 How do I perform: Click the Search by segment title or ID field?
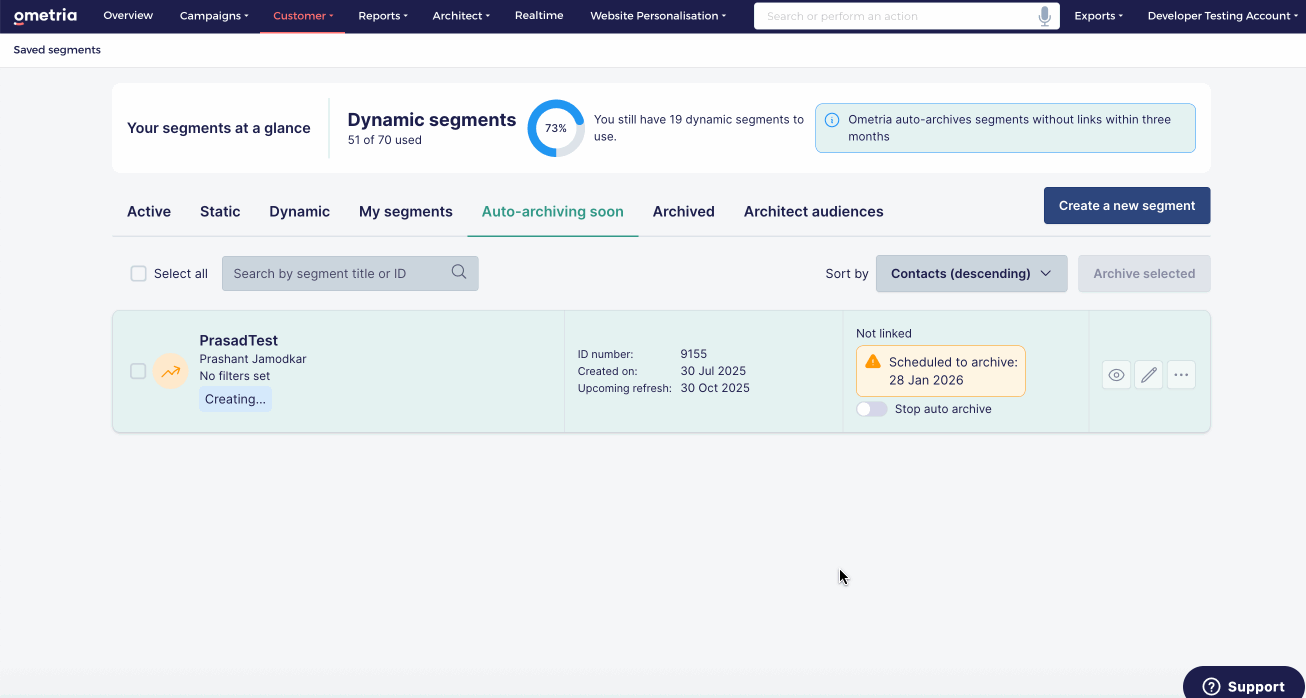[x=350, y=273]
